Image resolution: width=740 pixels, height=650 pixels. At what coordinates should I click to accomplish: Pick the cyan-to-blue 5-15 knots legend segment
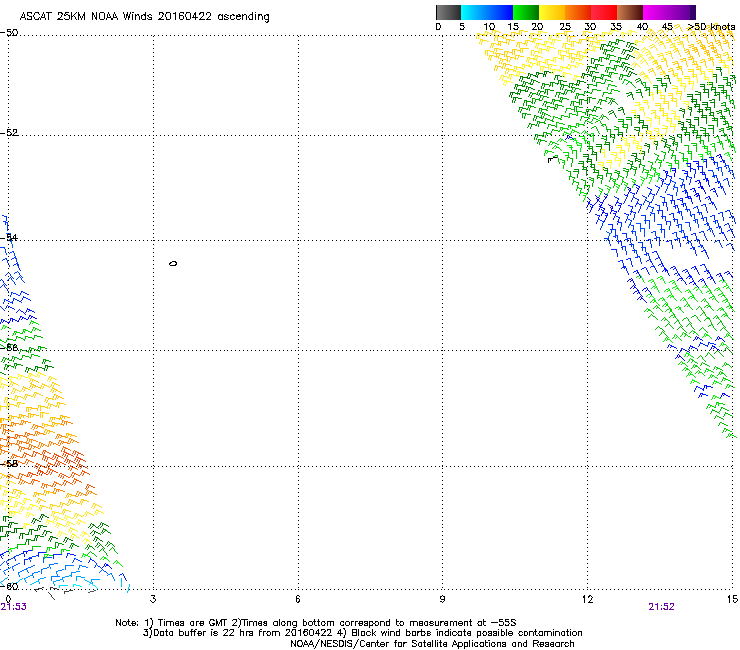(487, 12)
